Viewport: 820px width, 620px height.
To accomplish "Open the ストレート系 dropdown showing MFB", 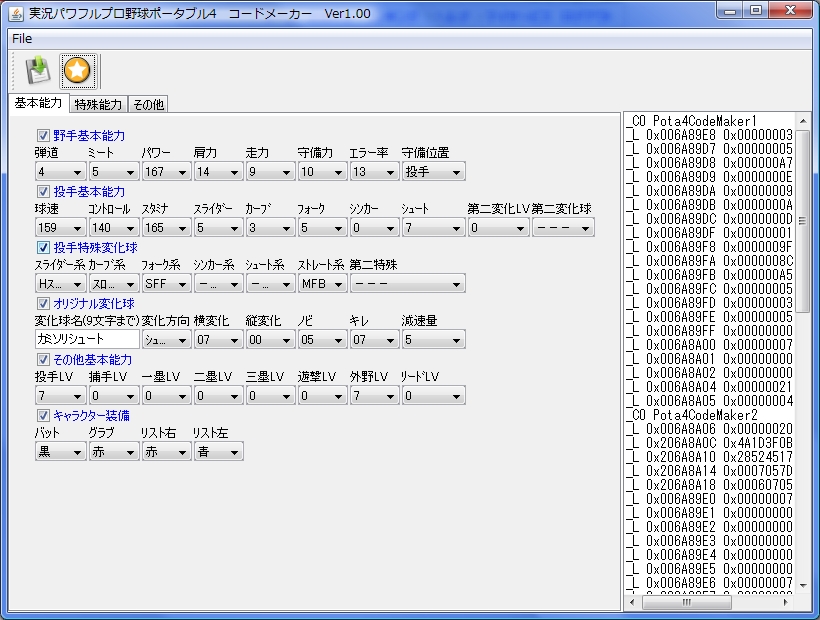I will click(322, 283).
